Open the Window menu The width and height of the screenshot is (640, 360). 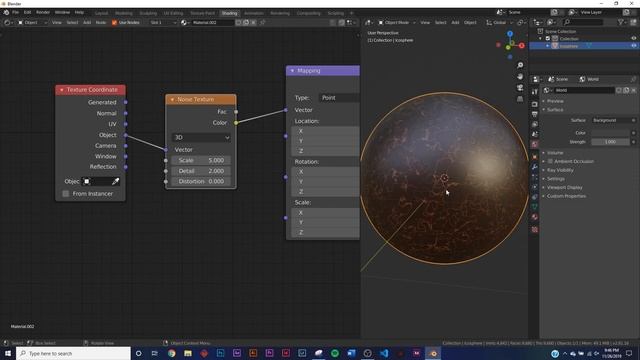click(62, 13)
